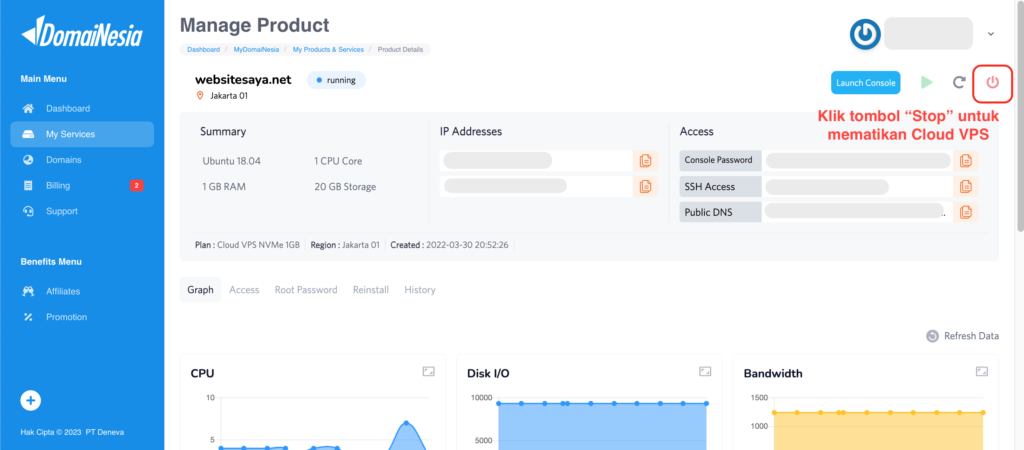Click Refresh Data
Viewport: 1024px width, 450px height.
coord(963,336)
